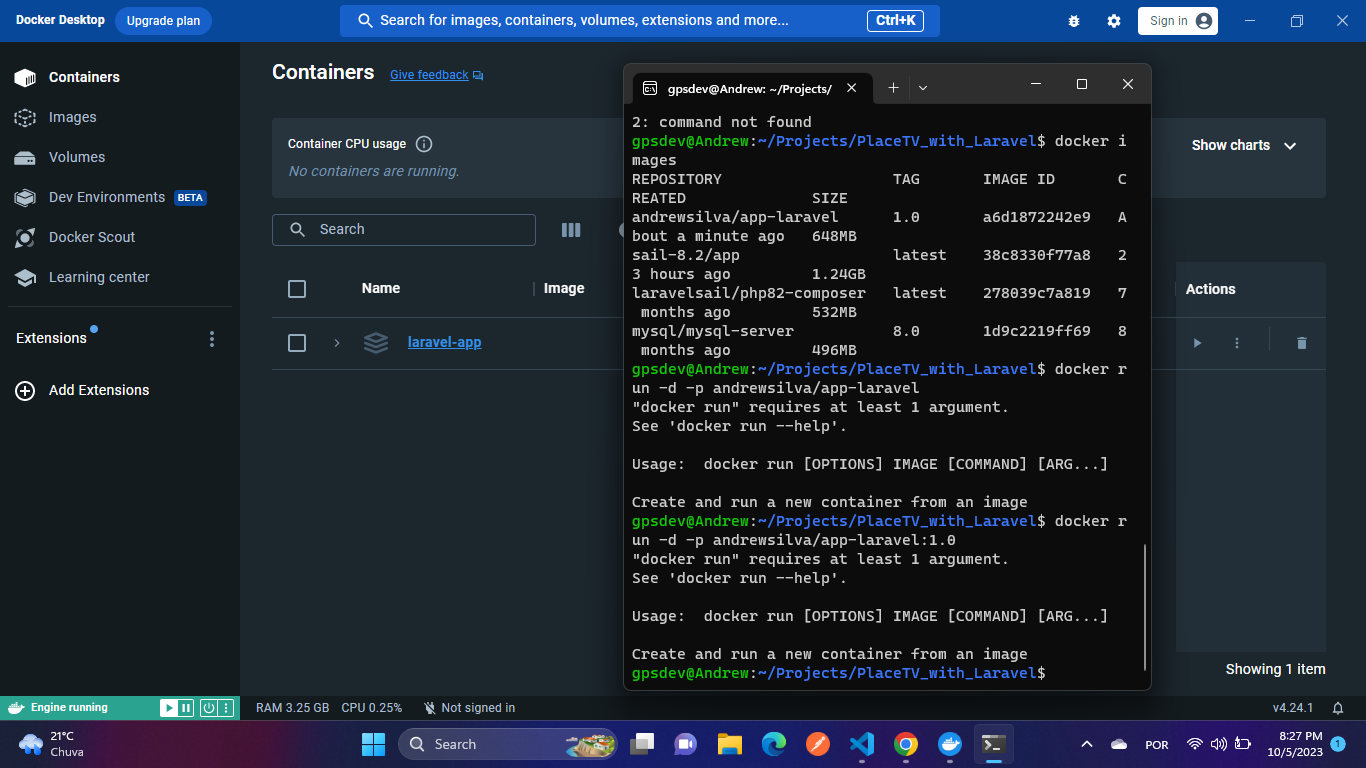The width and height of the screenshot is (1366, 768).
Task: Select the gpsdev@Andrew terminal tab
Action: (x=751, y=88)
